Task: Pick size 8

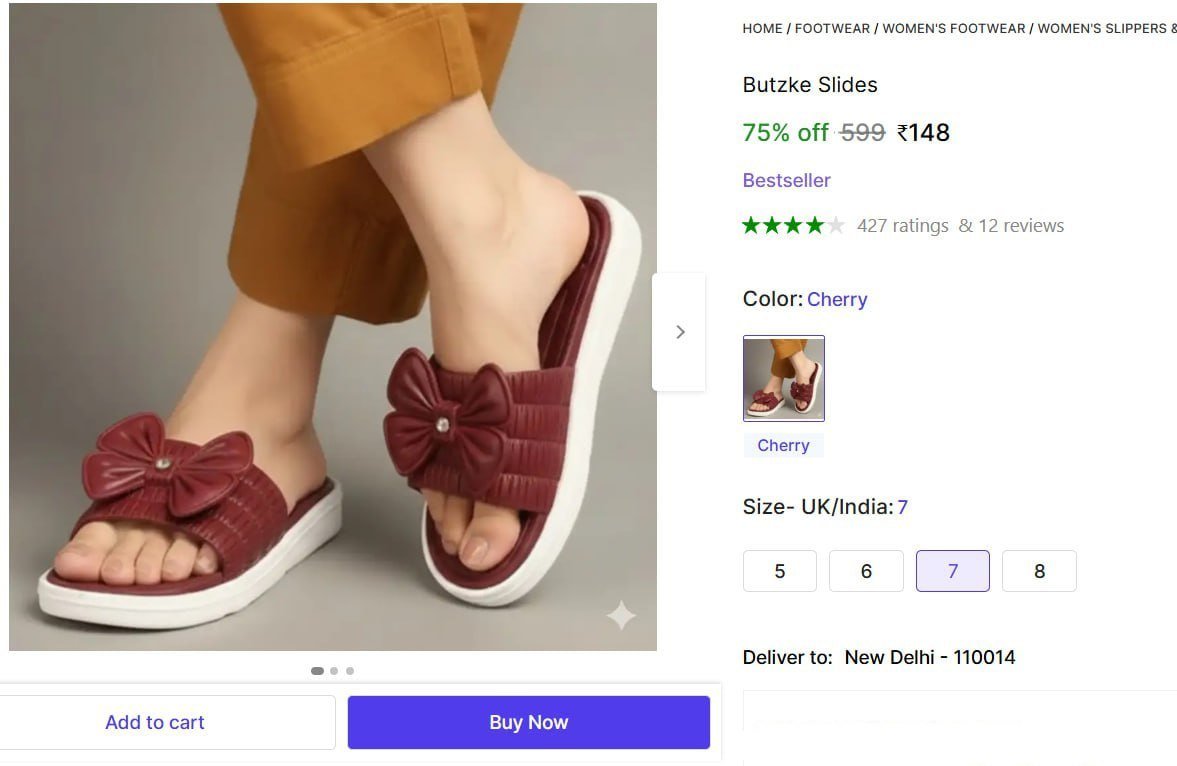Action: click(1039, 571)
